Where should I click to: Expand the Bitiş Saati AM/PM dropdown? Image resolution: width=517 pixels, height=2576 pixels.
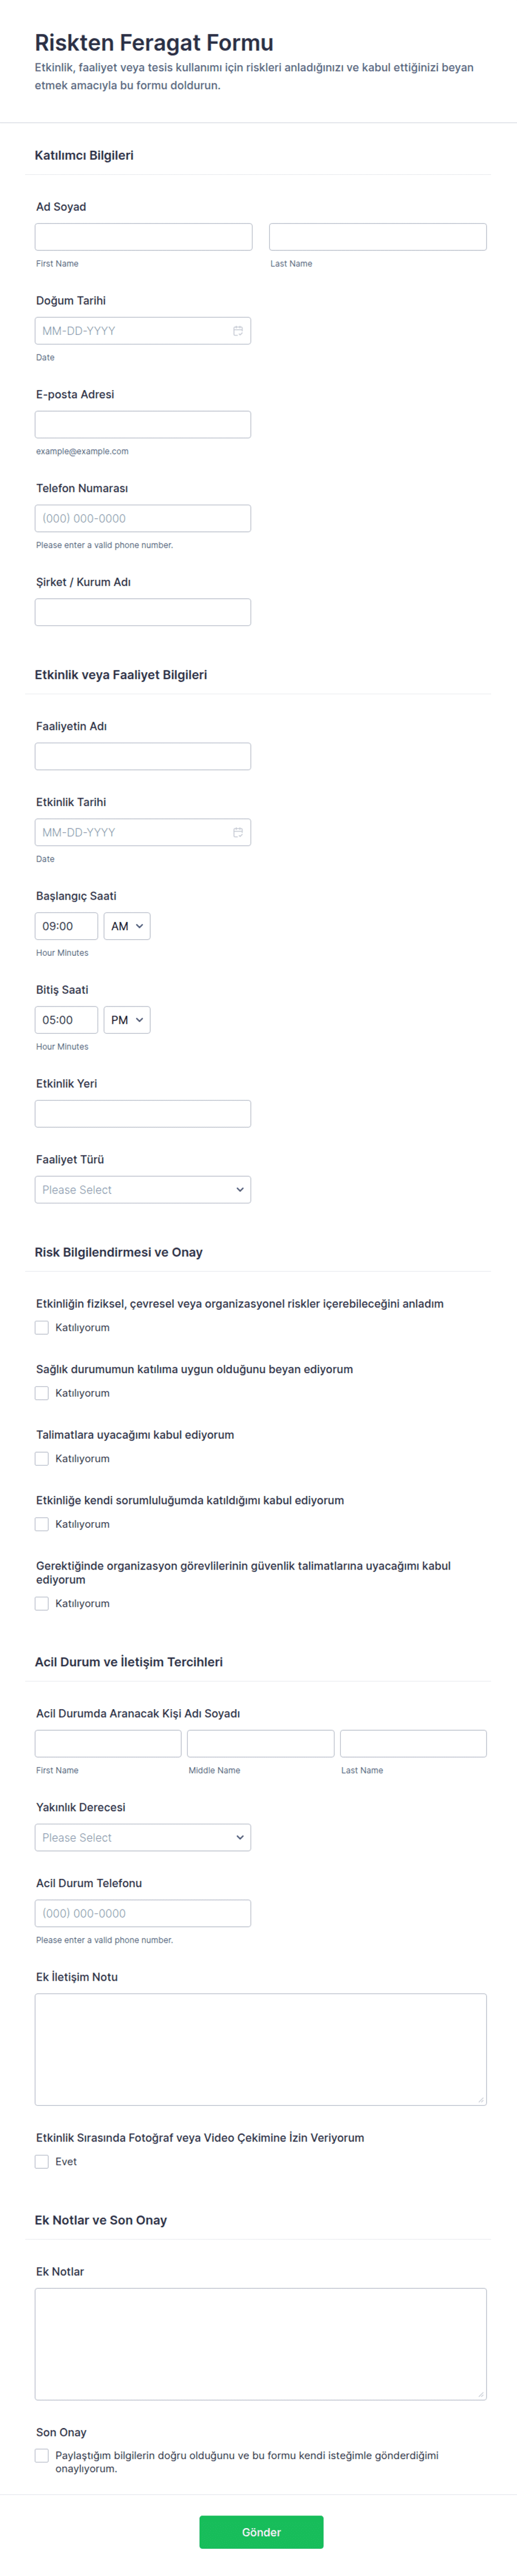(x=127, y=1020)
